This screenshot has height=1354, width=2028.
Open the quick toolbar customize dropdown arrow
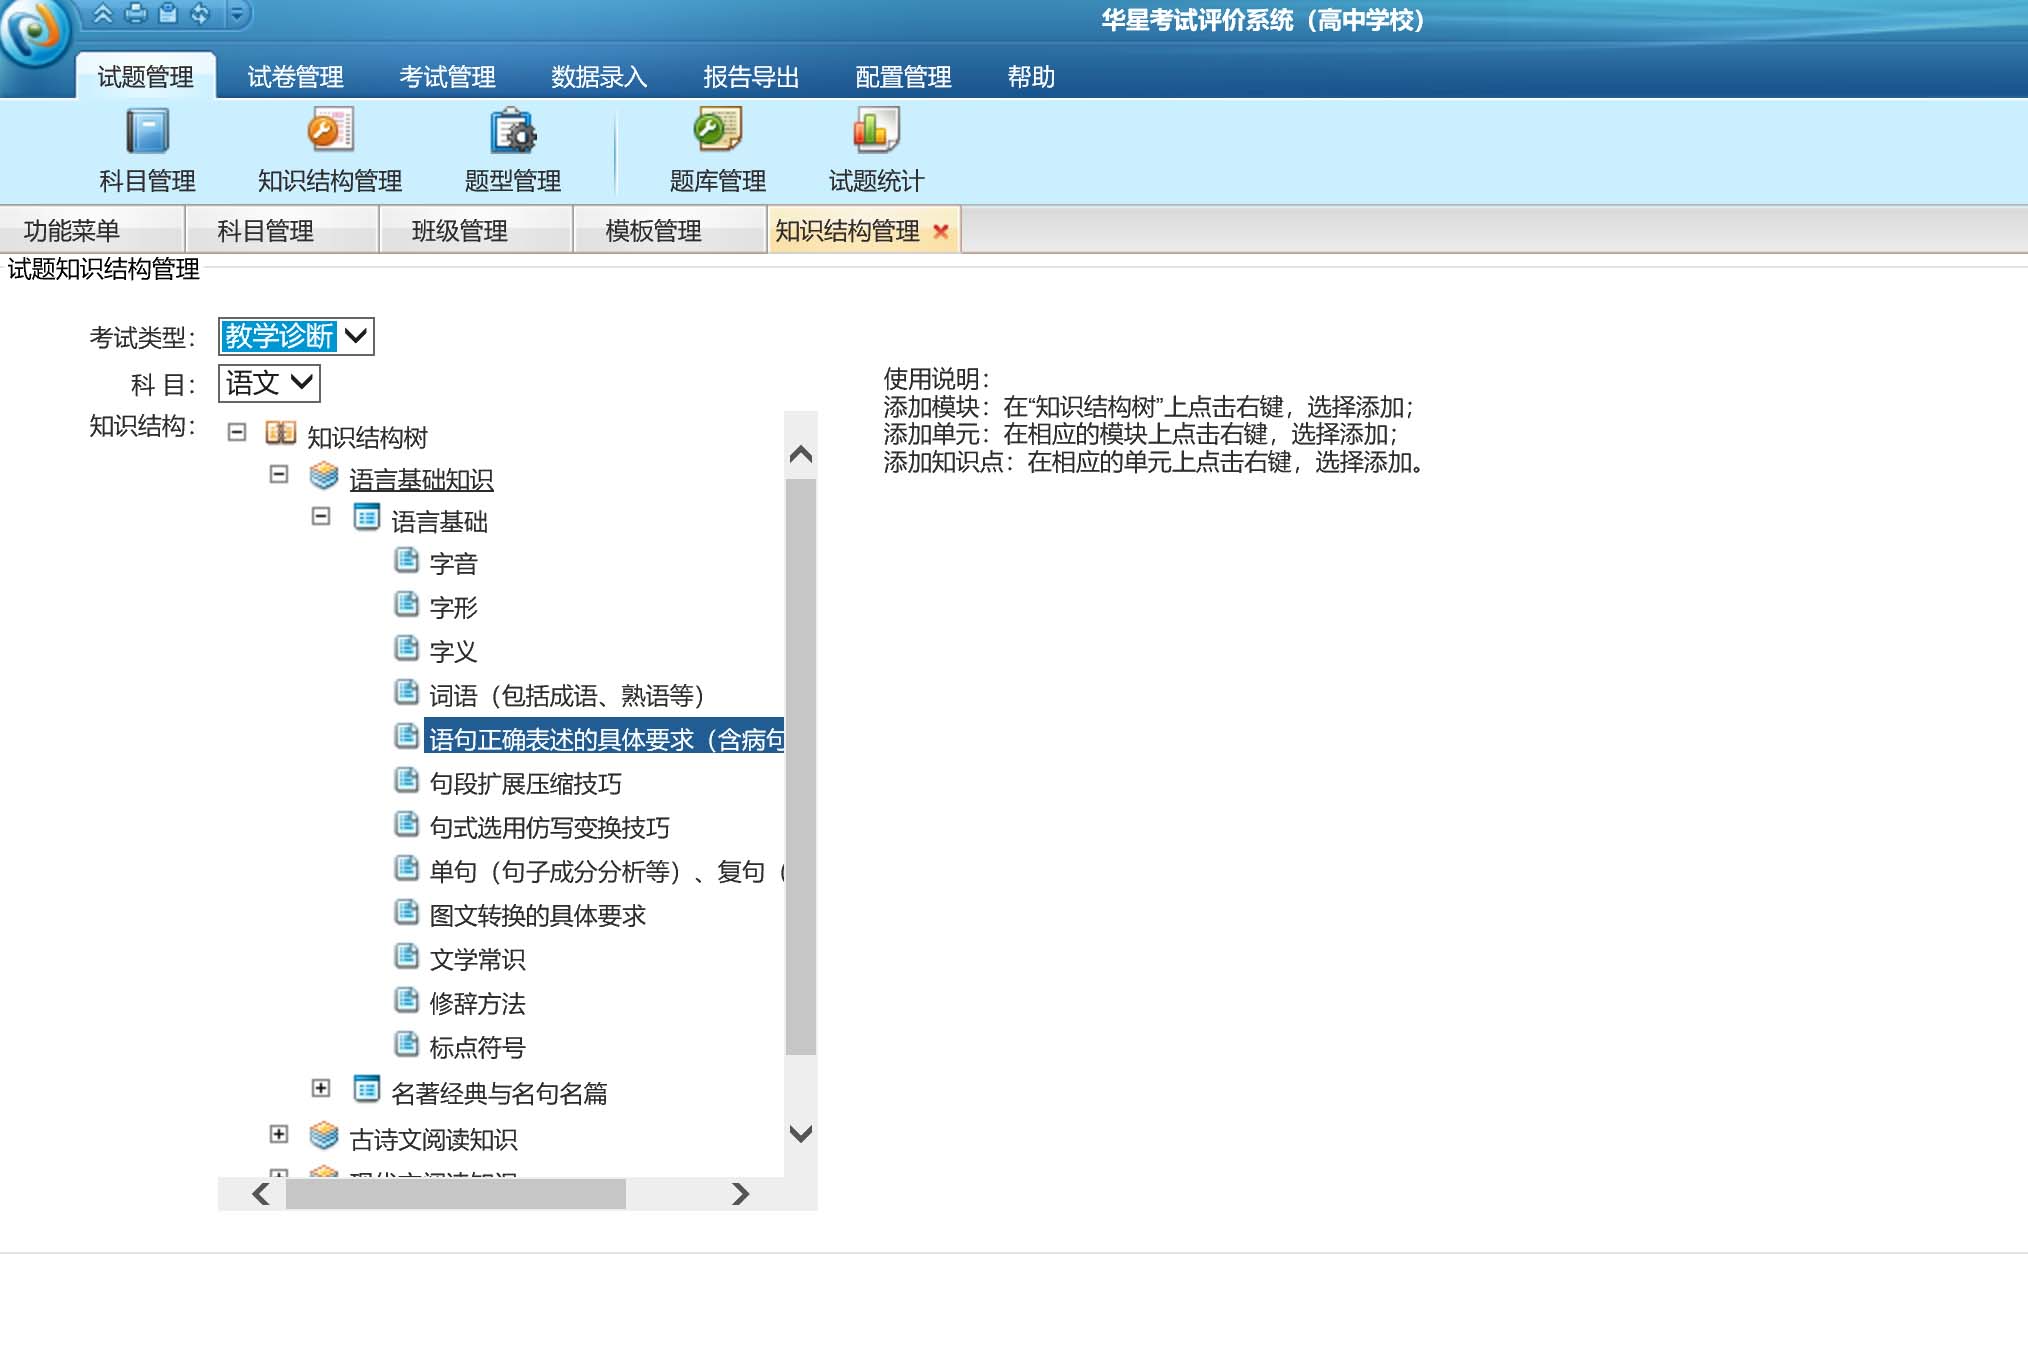tap(237, 13)
